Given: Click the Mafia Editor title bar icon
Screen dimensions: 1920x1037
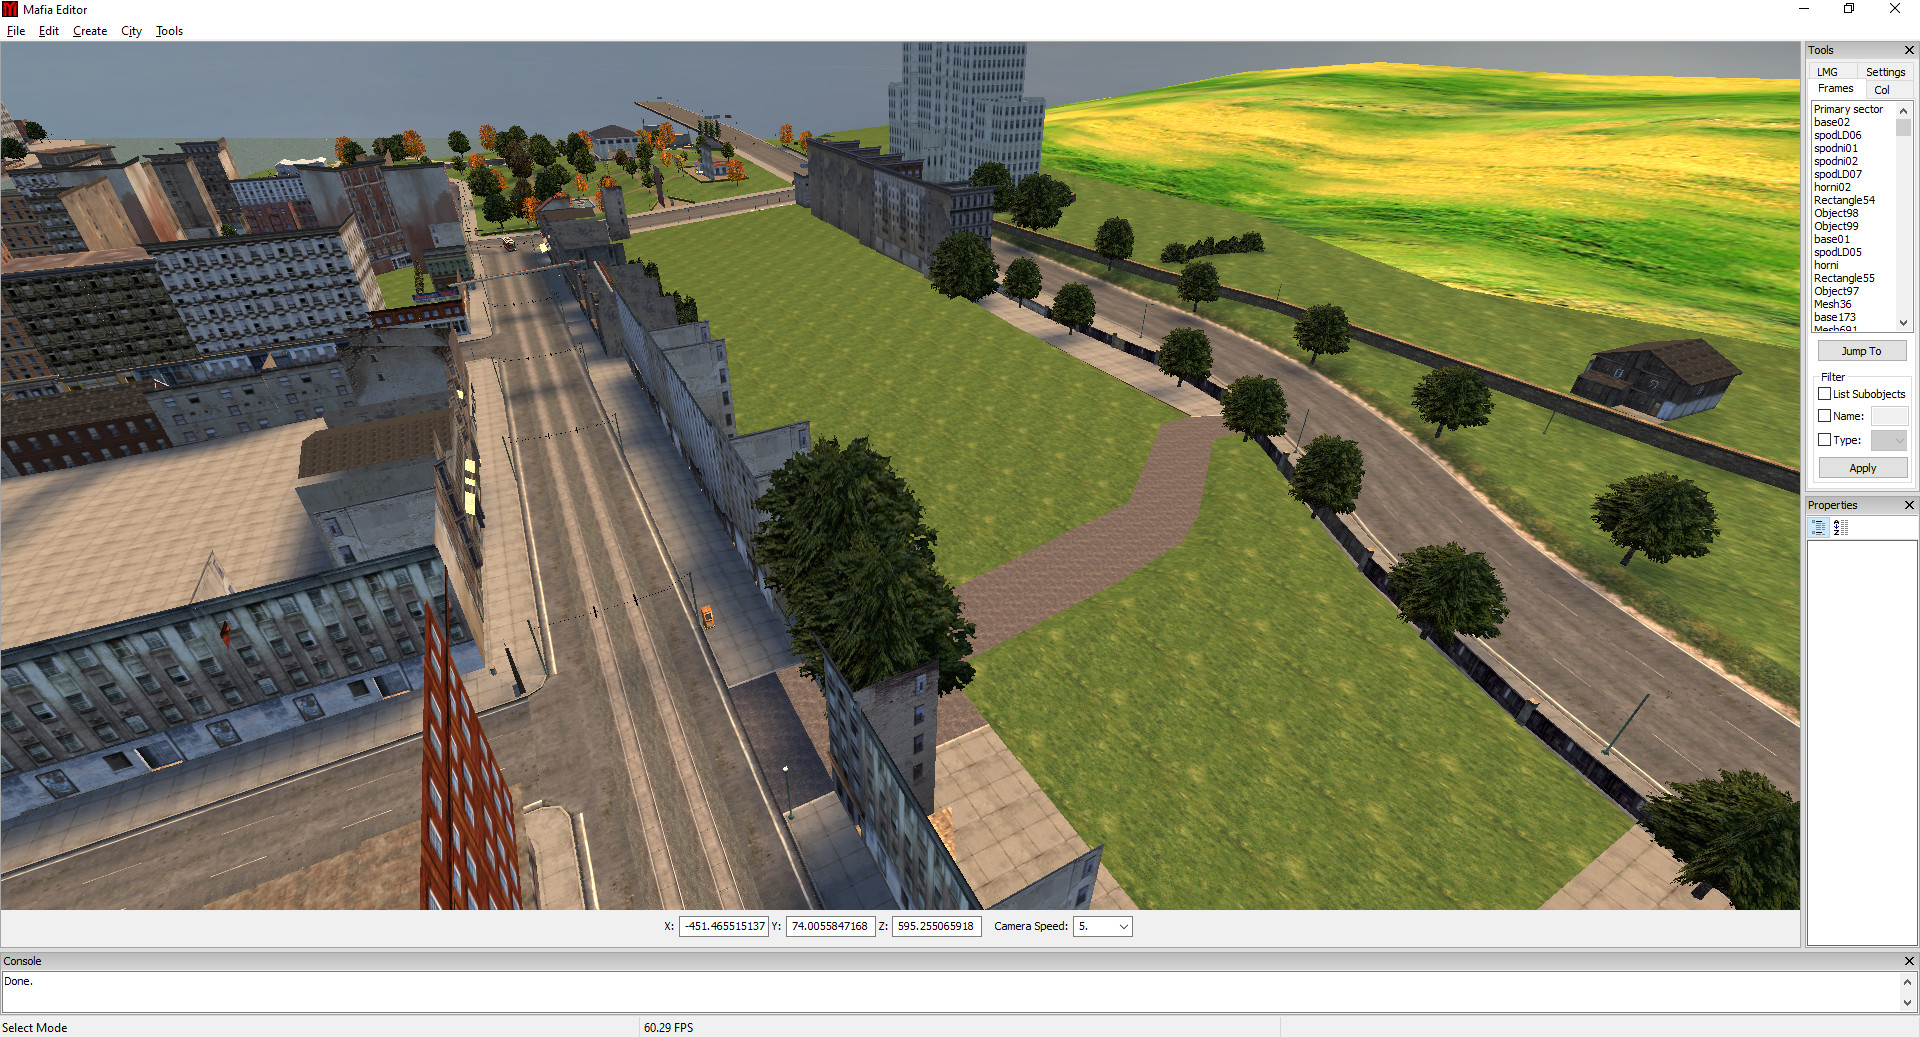Looking at the screenshot, I should tap(11, 10).
